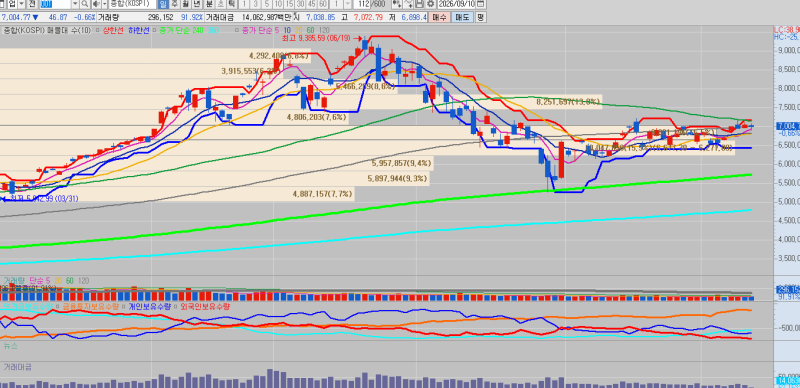This screenshot has height=388, width=800.
Task: Select the 주 weekly period button
Action: pyautogui.click(x=174, y=4)
